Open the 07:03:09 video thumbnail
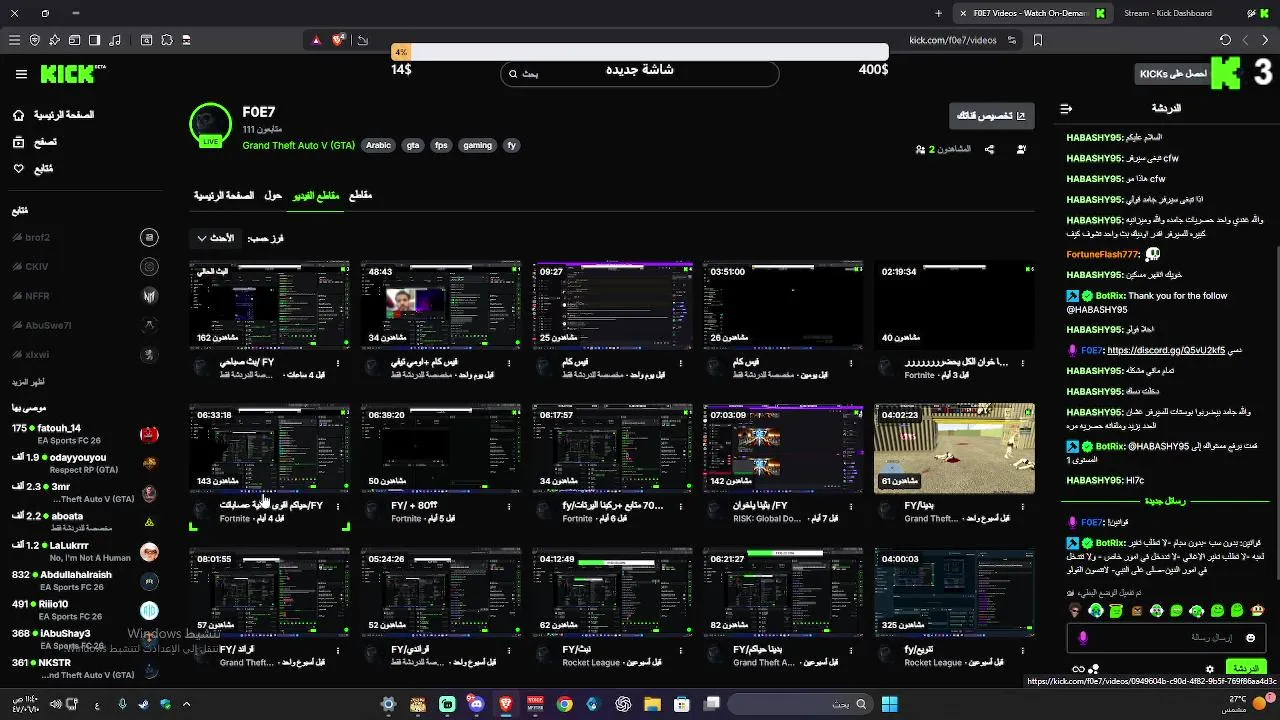This screenshot has height=720, width=1280. 783,449
